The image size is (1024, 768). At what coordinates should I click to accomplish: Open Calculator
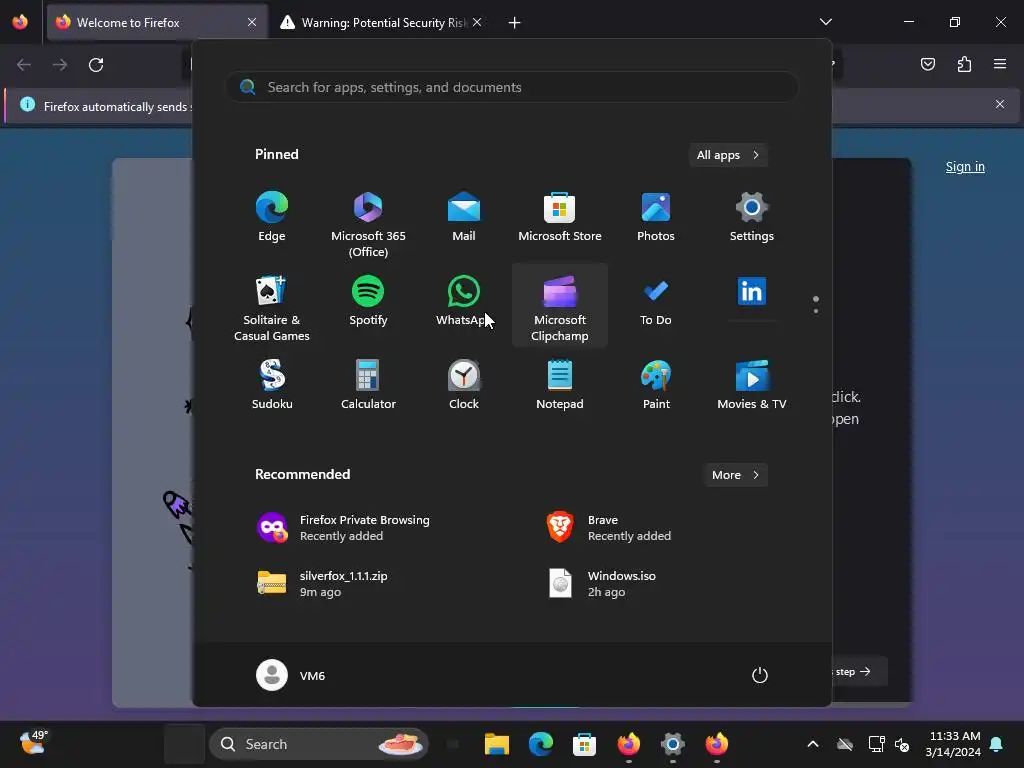(368, 385)
